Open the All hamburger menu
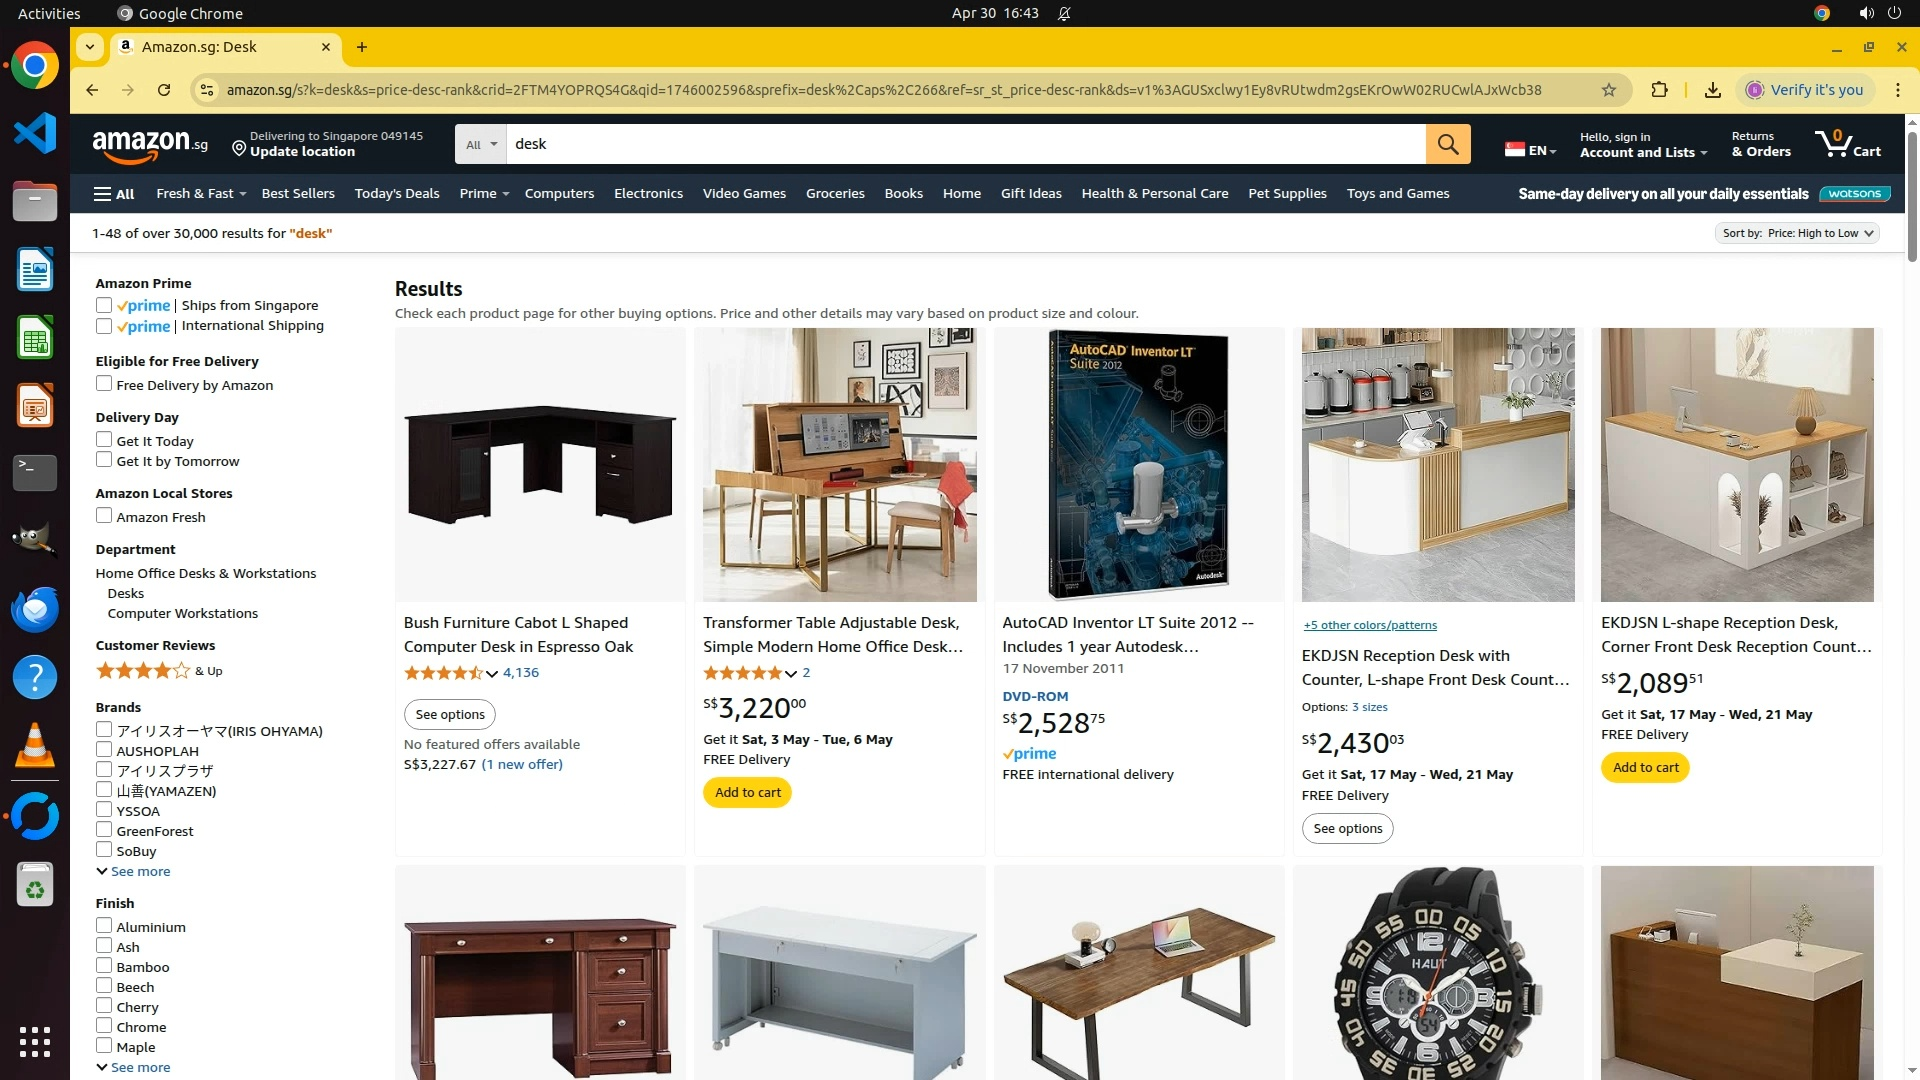This screenshot has width=1920, height=1080. (114, 194)
